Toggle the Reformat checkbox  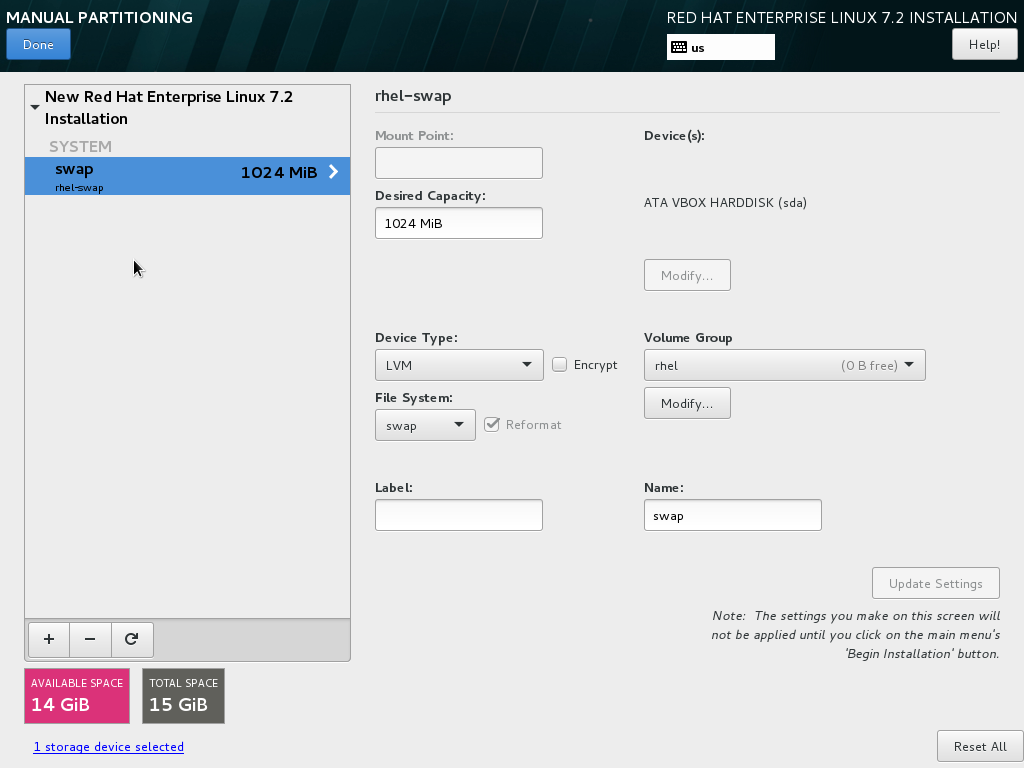tap(492, 424)
